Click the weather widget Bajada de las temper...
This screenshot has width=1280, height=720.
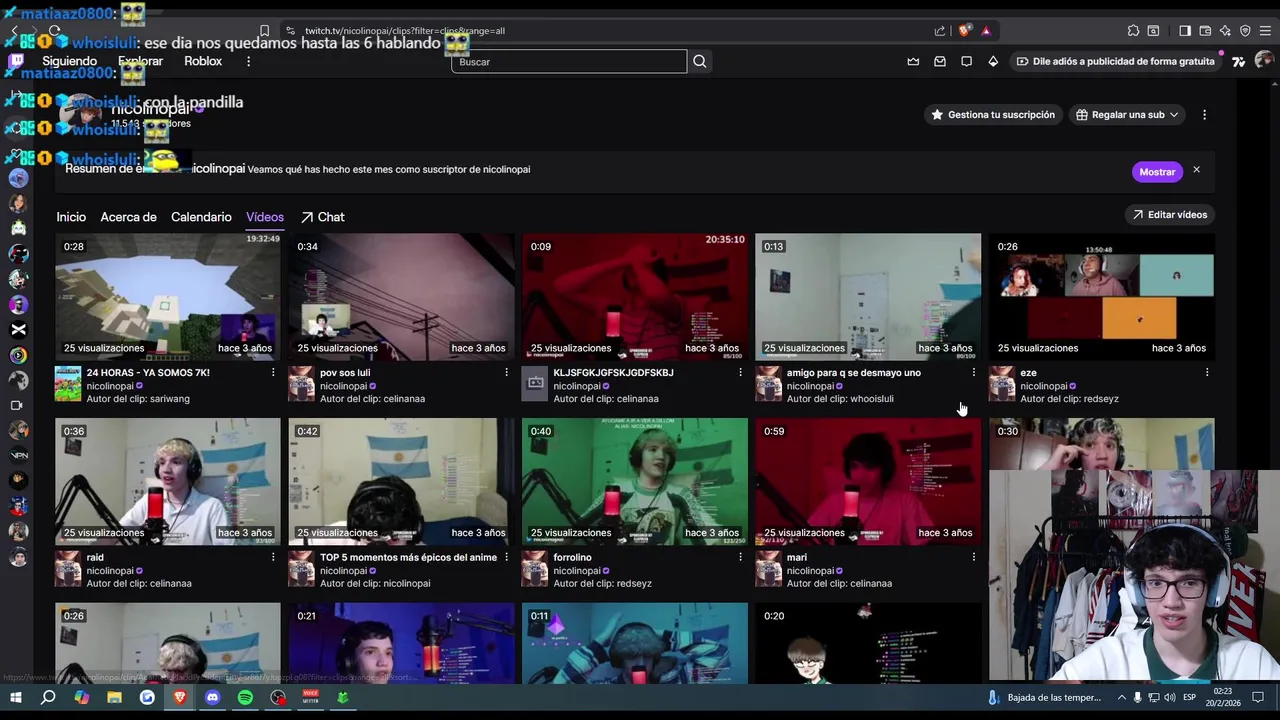pos(1045,697)
